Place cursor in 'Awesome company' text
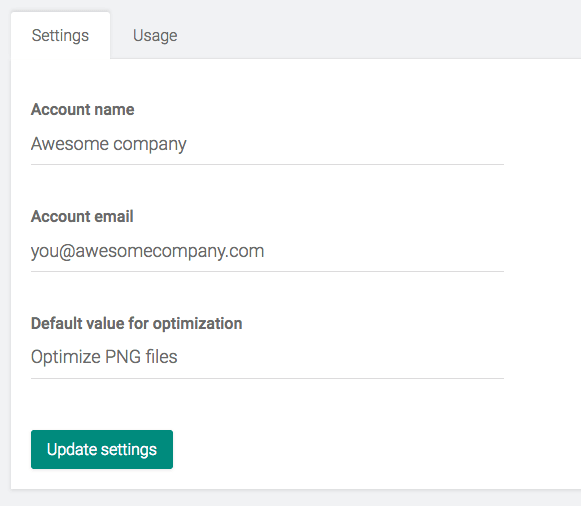Viewport: 581px width, 506px height. coord(109,144)
